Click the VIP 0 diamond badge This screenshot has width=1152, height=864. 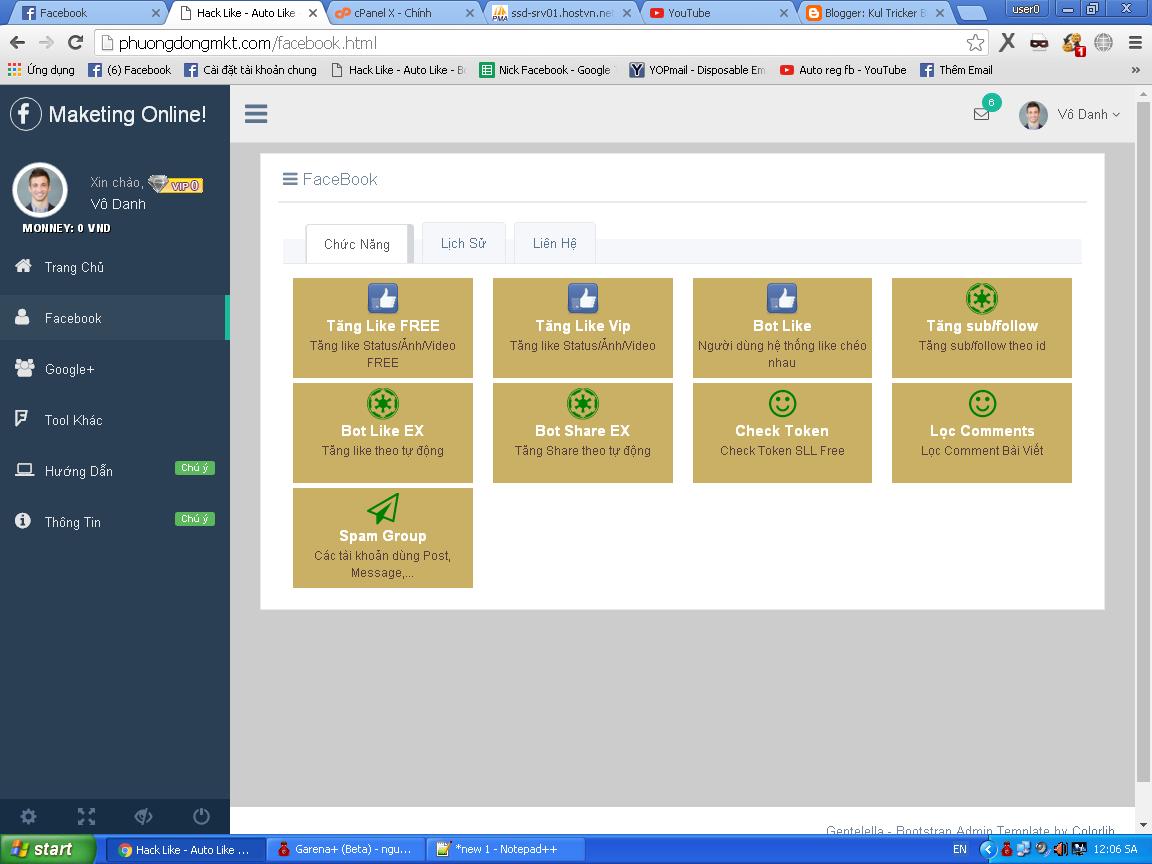tap(176, 184)
